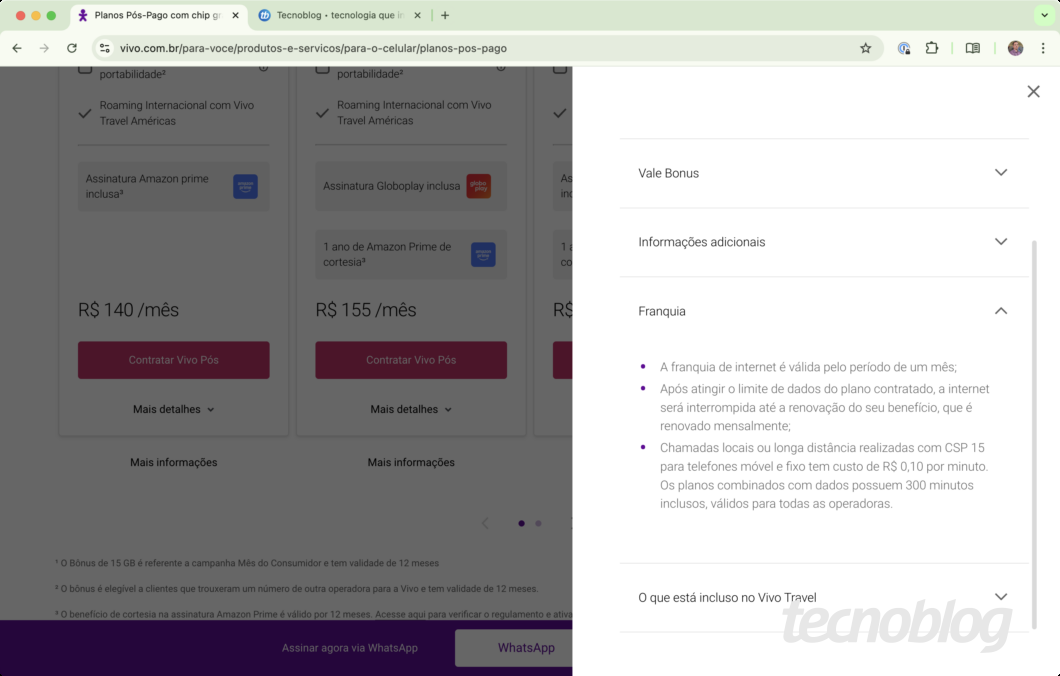Click the Globoplay icon on the R$ 155 plan

click(479, 186)
